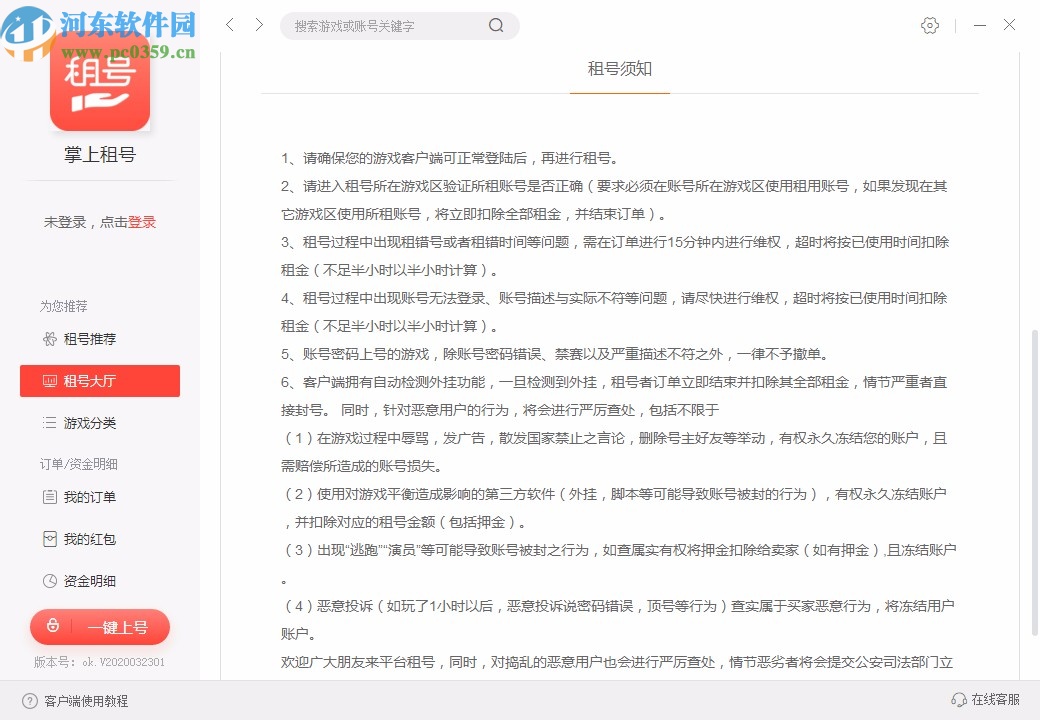Click the 登录 login link
The height and width of the screenshot is (720, 1040).
coord(143,222)
